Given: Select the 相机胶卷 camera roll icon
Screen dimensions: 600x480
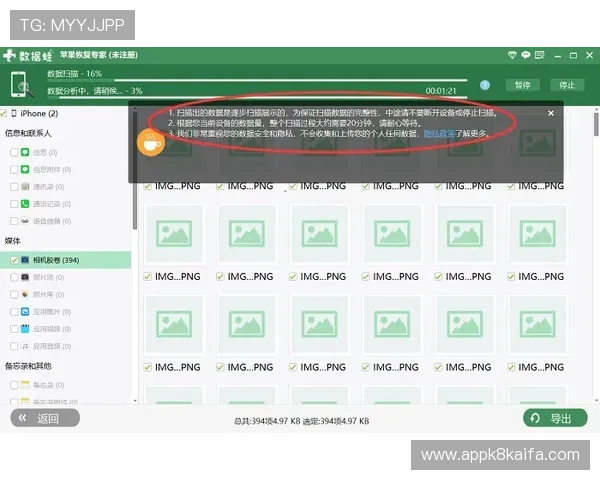Looking at the screenshot, I should pyautogui.click(x=25, y=260).
